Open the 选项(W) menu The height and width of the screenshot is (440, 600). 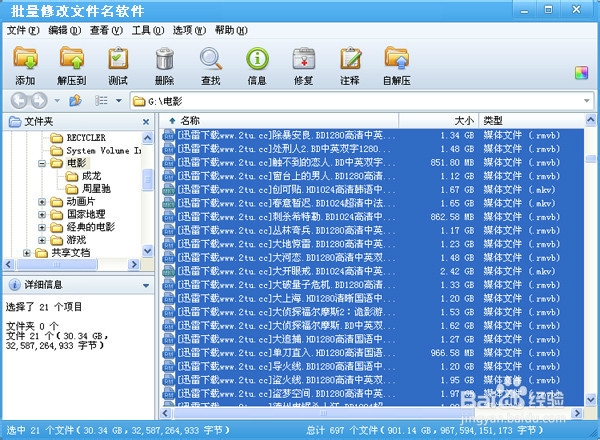189,30
